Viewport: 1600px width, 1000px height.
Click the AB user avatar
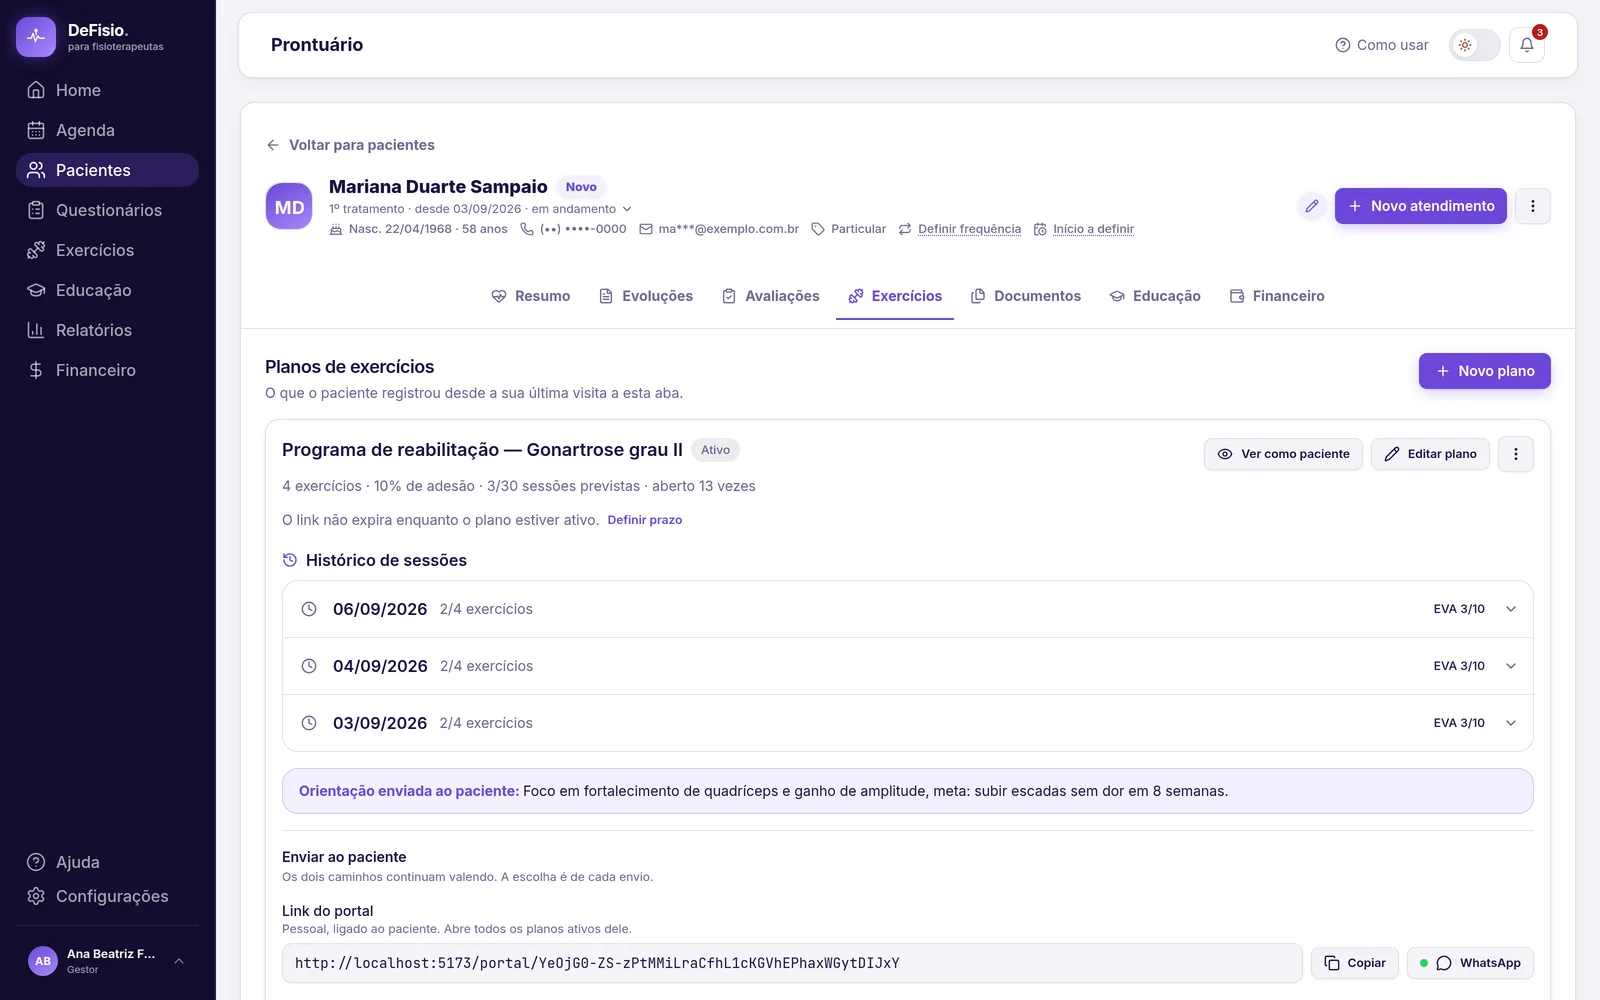(43, 961)
